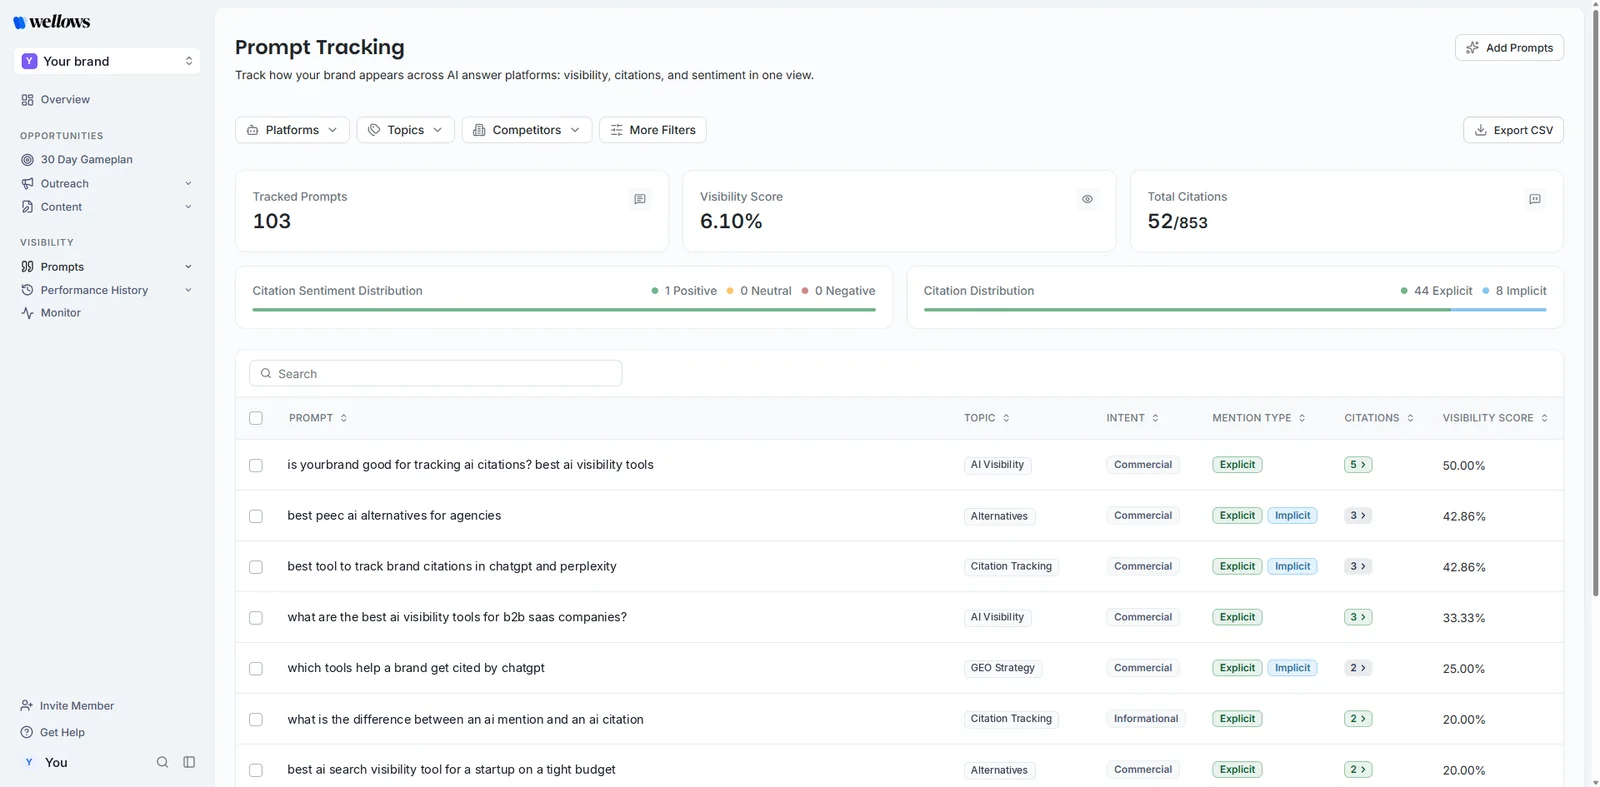Tick checkbox for track brand citations row
Screen dimensions: 1600x787
pos(256,567)
